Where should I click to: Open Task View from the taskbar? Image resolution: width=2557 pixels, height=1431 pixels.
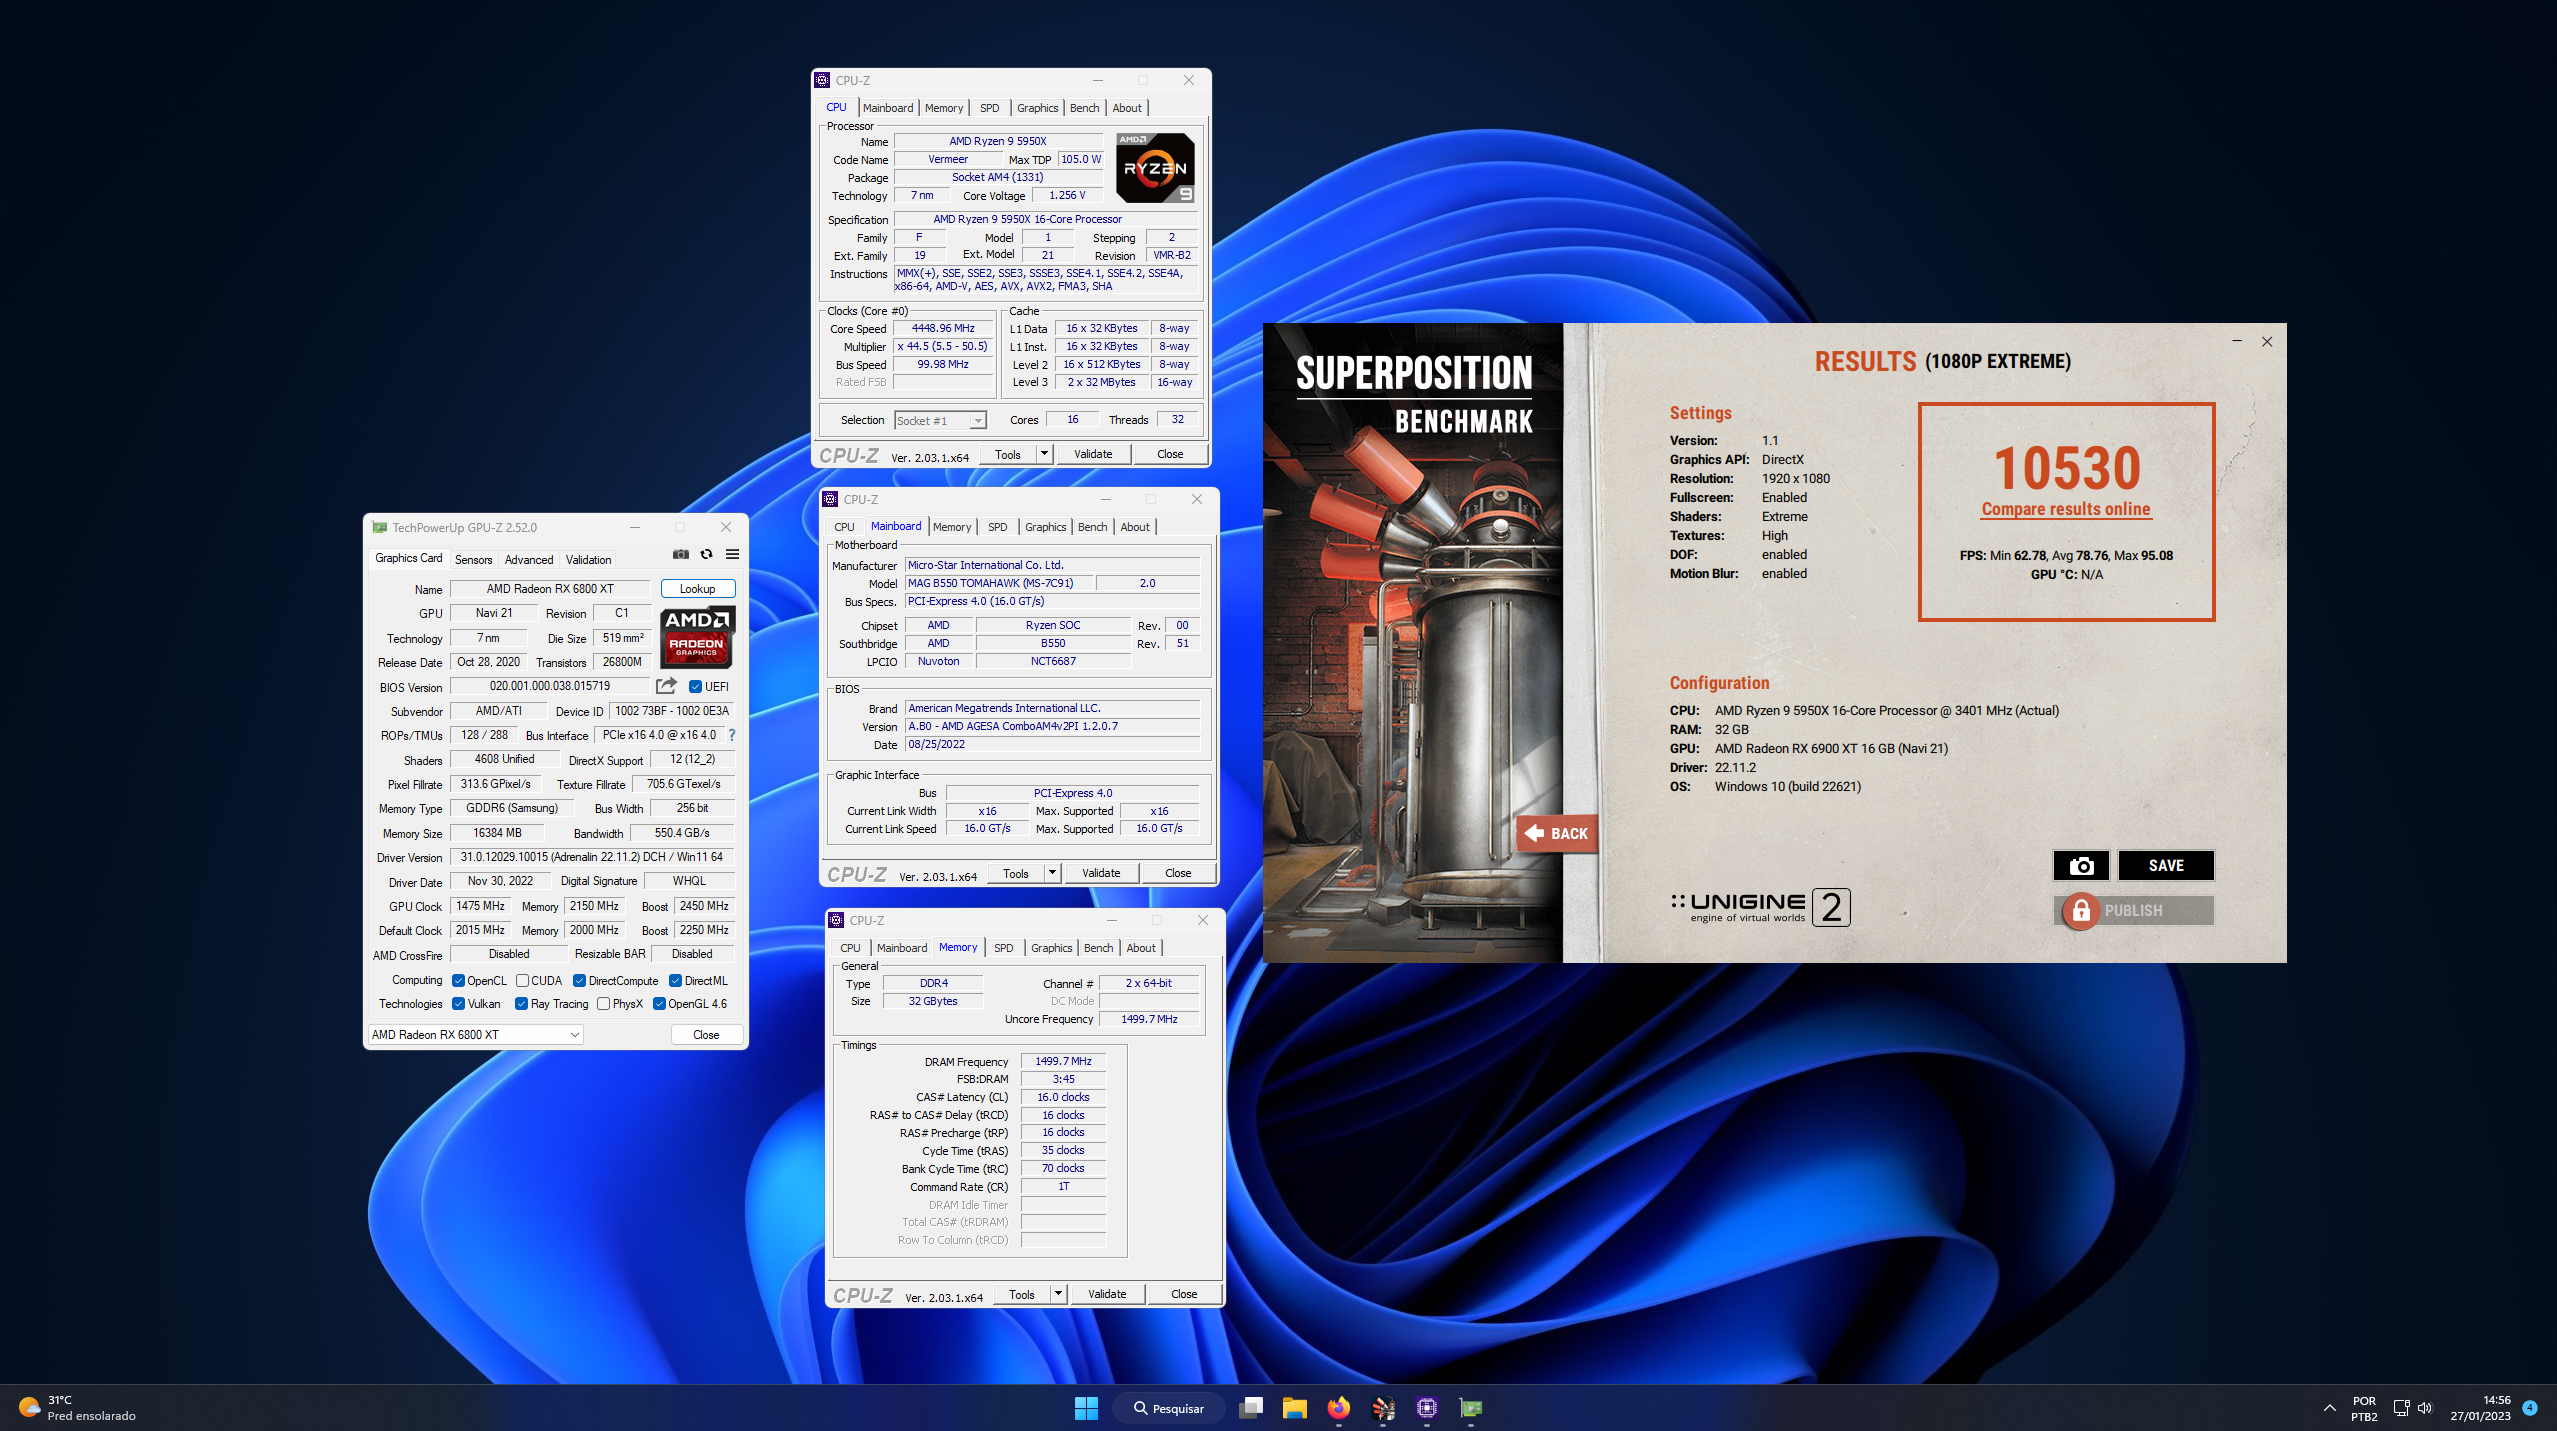pyautogui.click(x=1250, y=1408)
